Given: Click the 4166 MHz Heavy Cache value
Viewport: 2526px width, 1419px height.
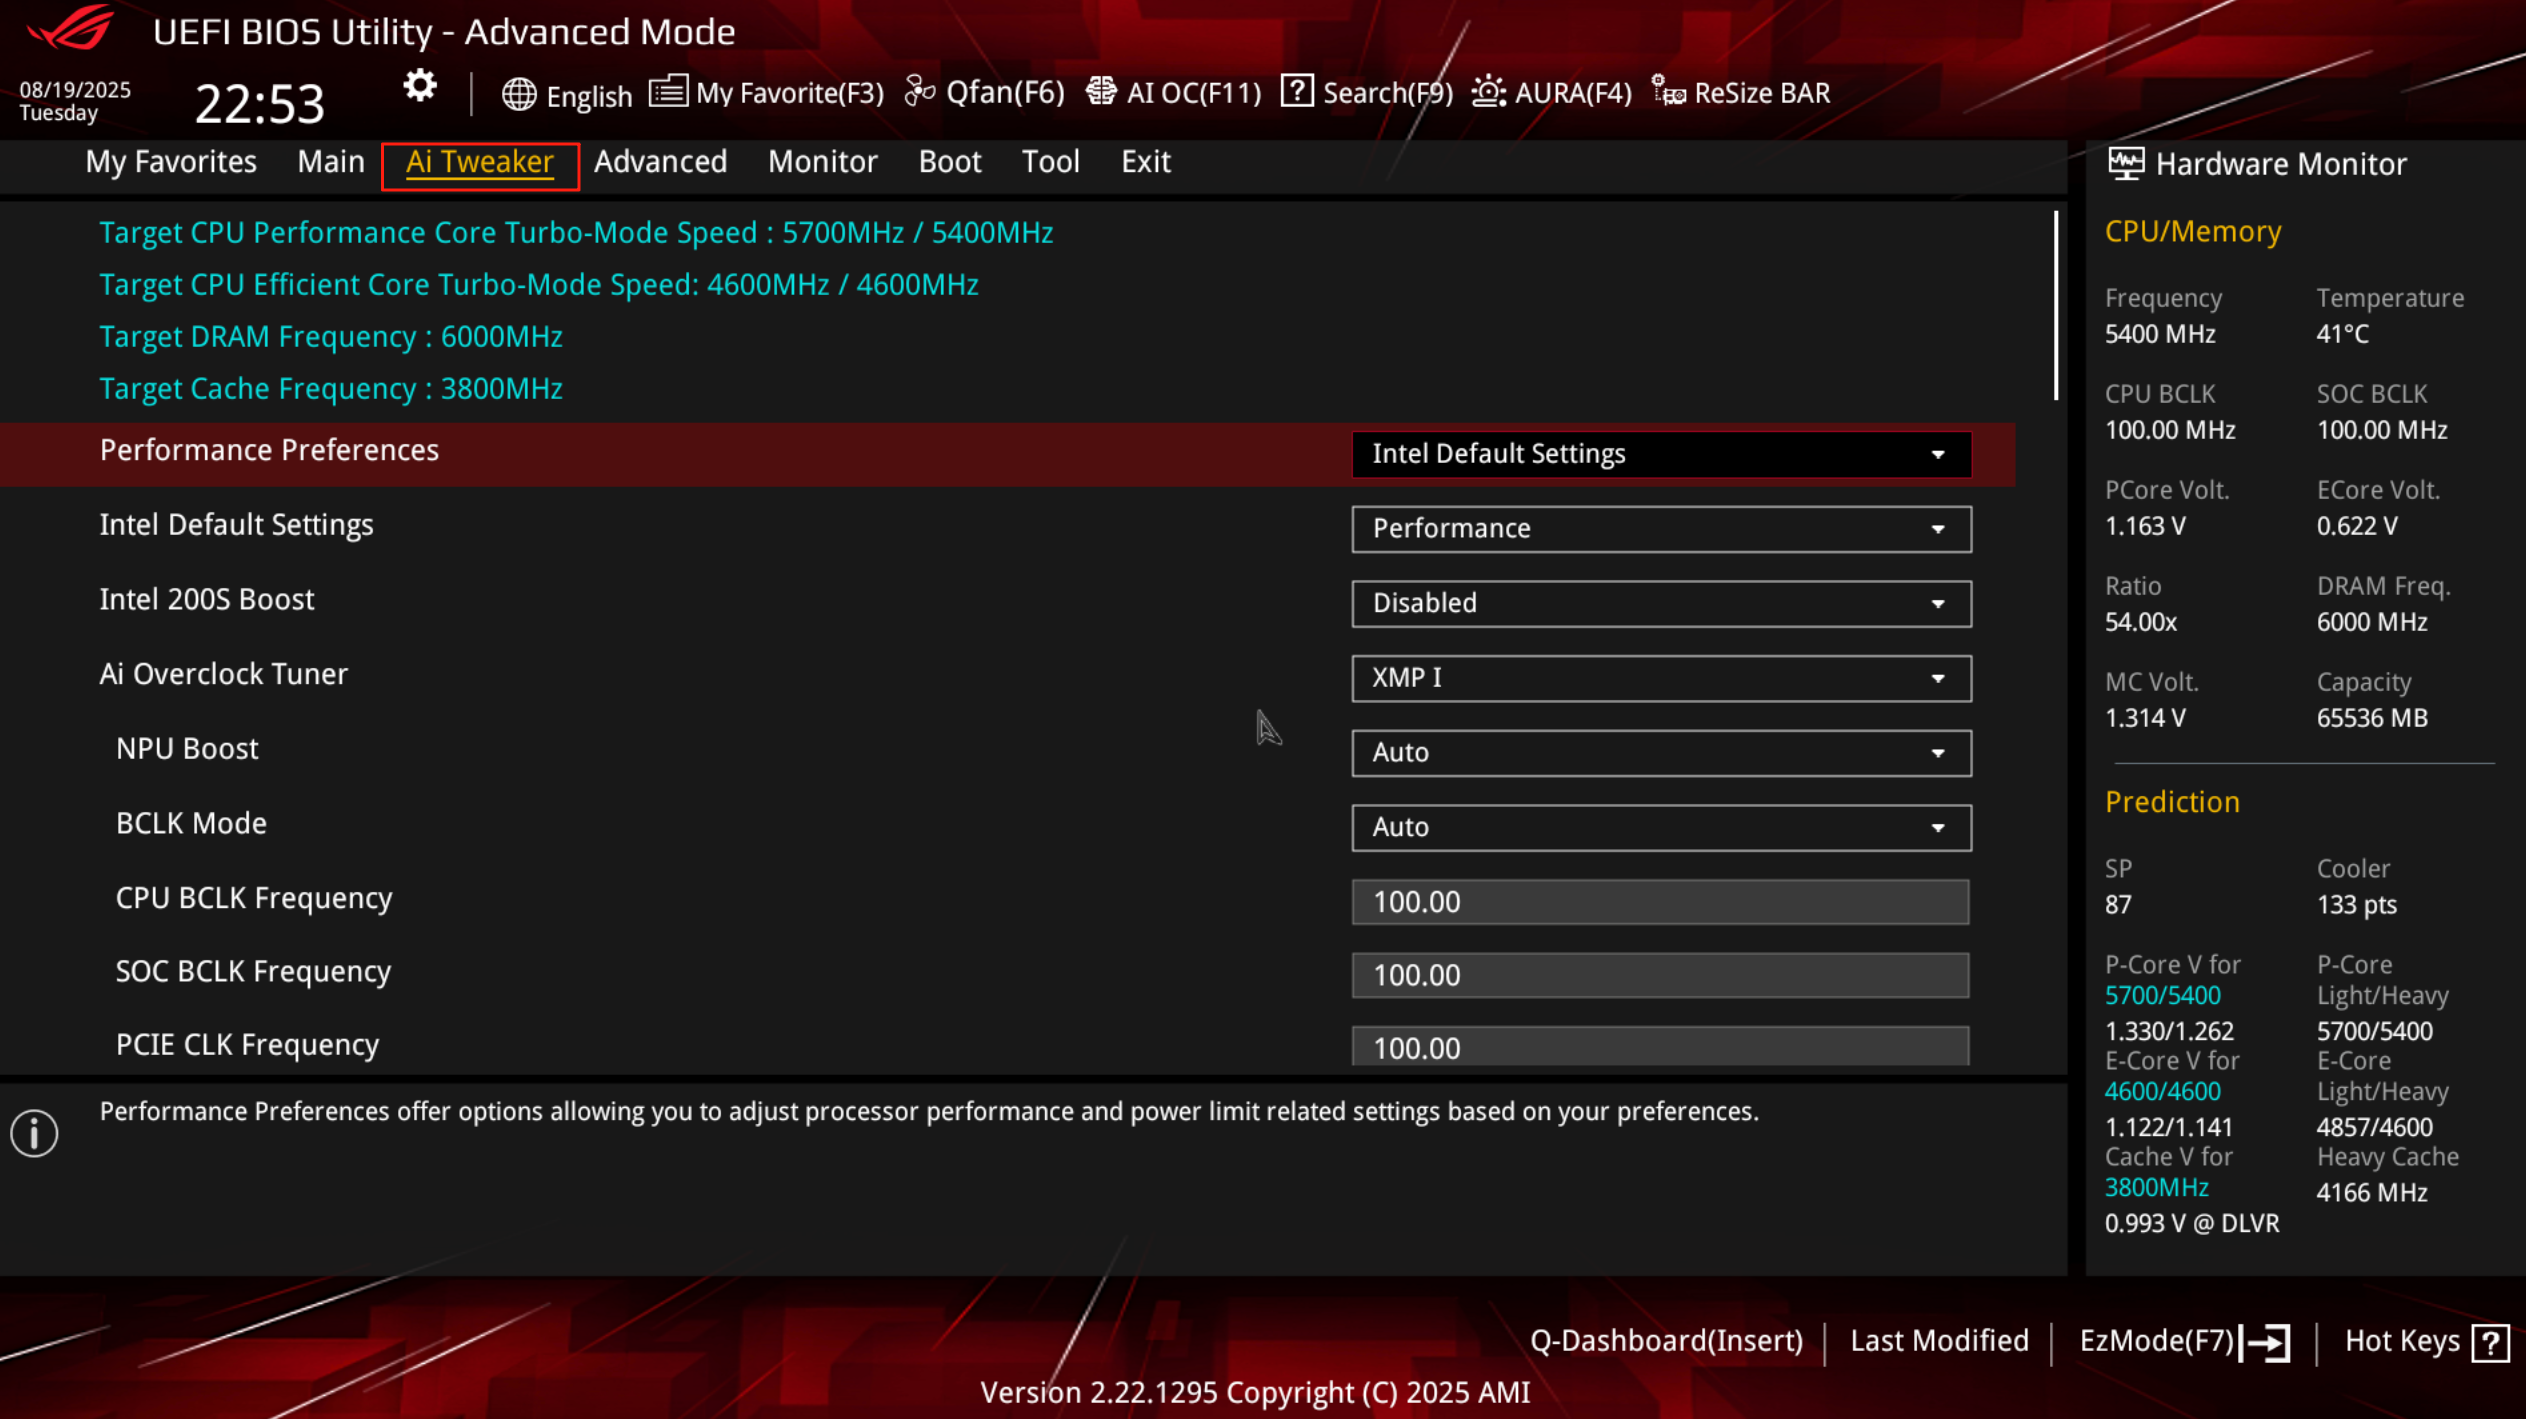Looking at the screenshot, I should (2372, 1193).
